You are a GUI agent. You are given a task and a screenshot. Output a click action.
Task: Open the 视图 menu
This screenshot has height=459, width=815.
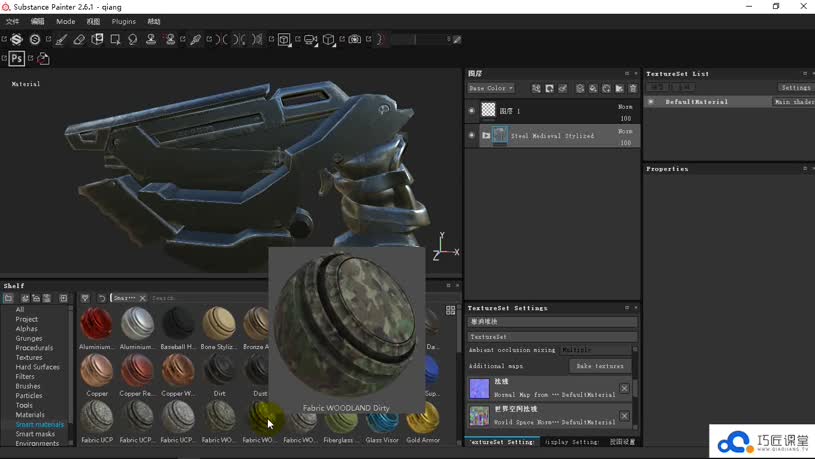(93, 21)
